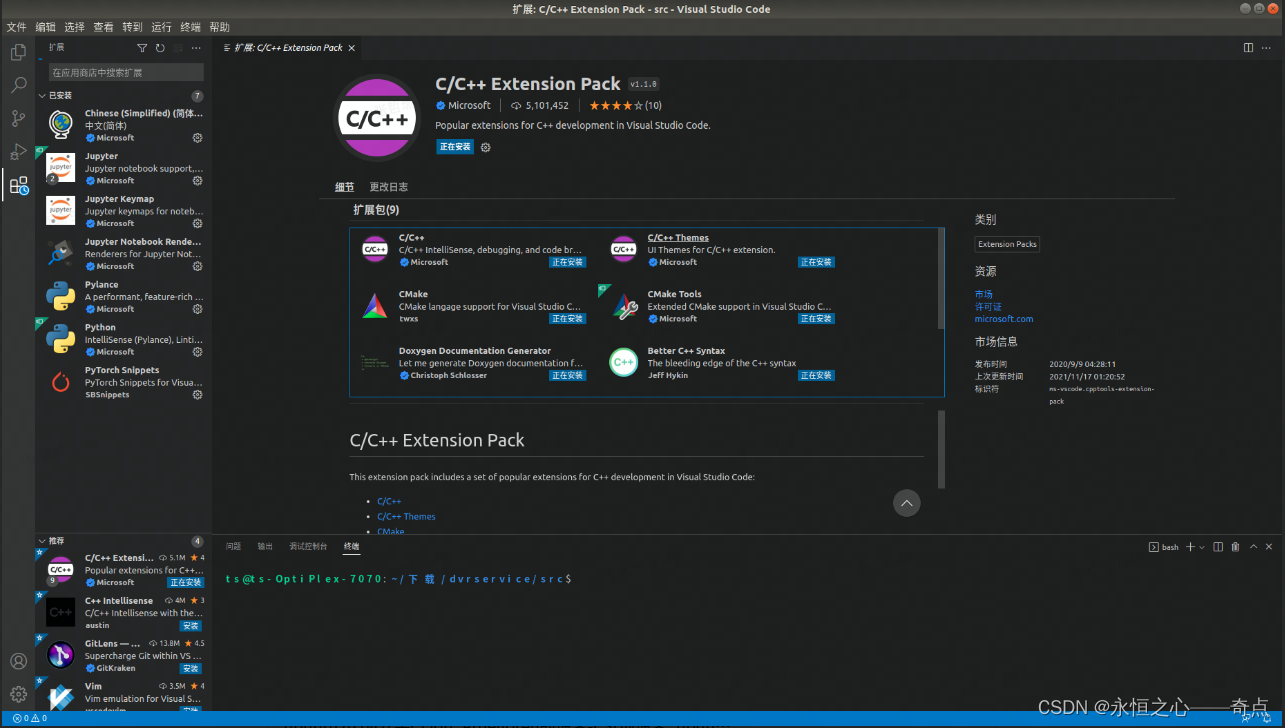Open the 运行 Run menu
This screenshot has width=1285, height=728.
[x=161, y=27]
